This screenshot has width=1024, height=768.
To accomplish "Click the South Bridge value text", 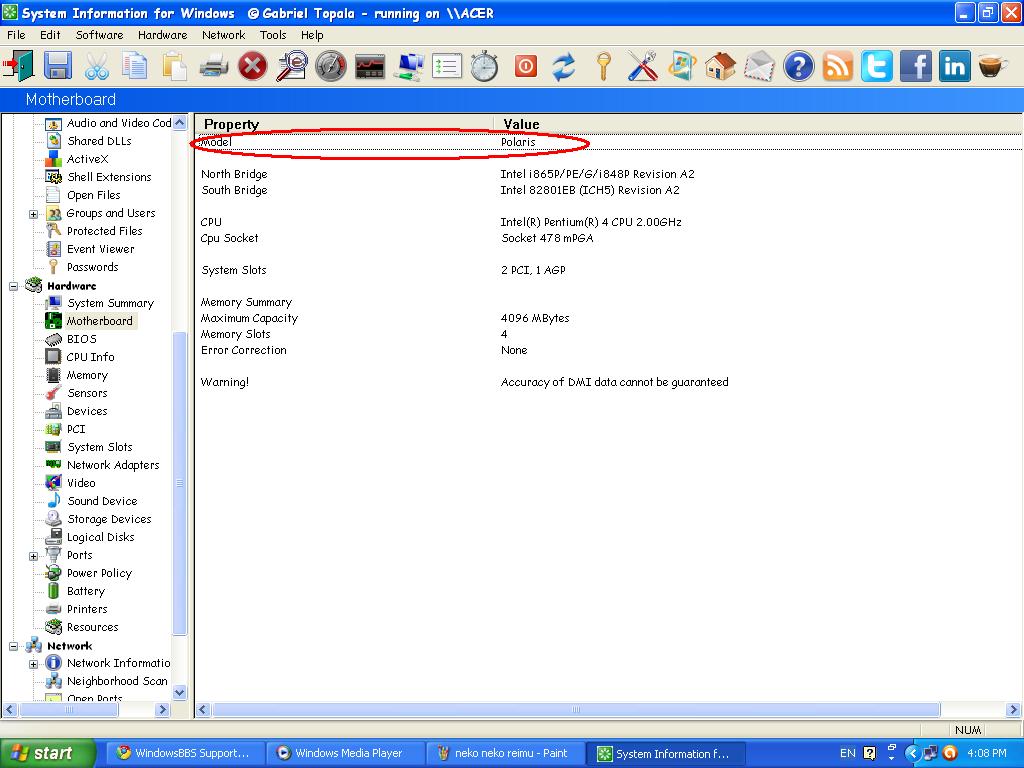I will 590,190.
